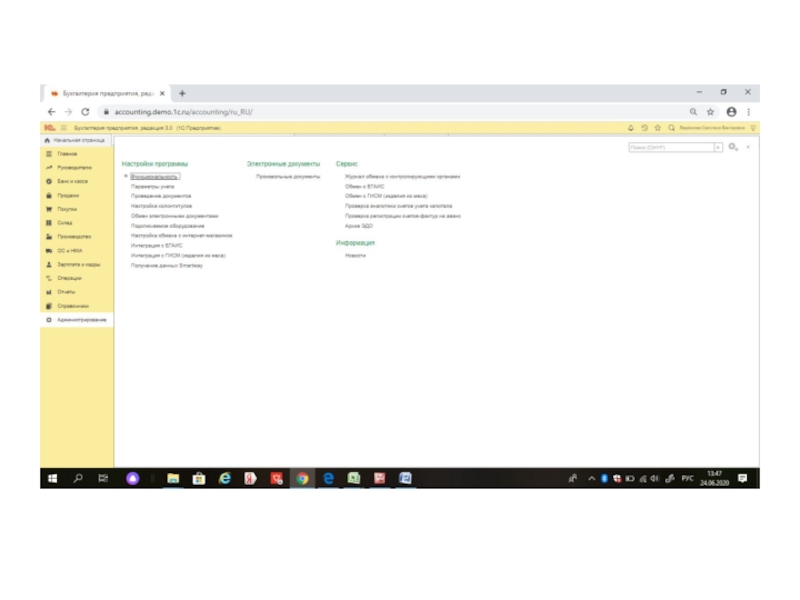This screenshot has height=600, width=800.
Task: Open the Новости link under Информация
Action: 355,256
